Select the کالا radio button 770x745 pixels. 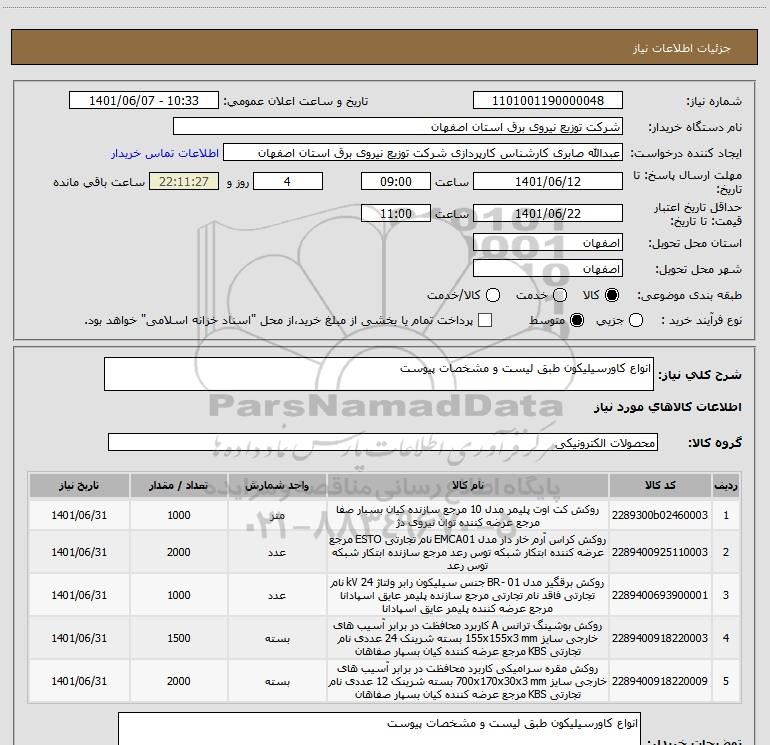tap(612, 295)
